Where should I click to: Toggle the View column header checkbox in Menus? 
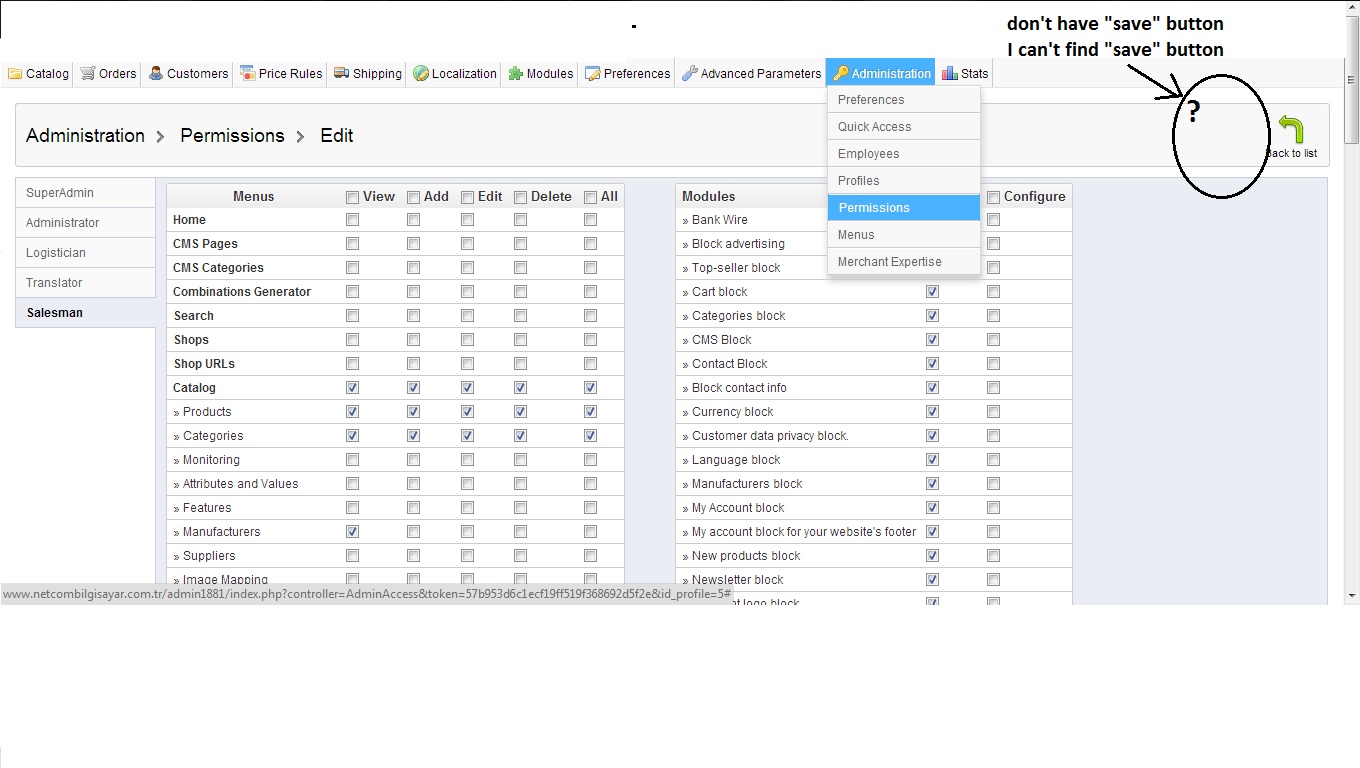[352, 197]
